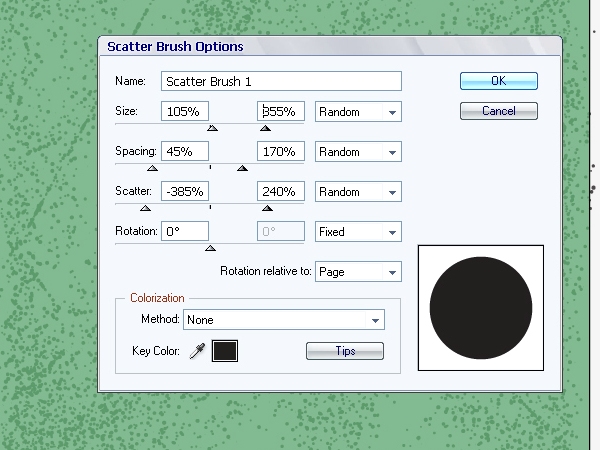Click the Key Color eyedropper icon

coord(197,351)
